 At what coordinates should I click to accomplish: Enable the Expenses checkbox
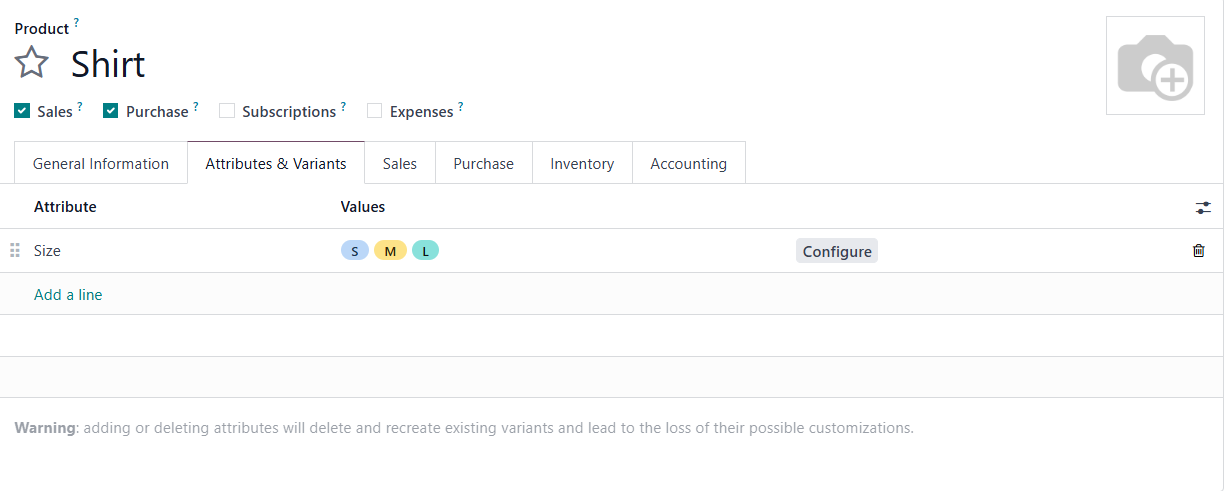pyautogui.click(x=374, y=111)
